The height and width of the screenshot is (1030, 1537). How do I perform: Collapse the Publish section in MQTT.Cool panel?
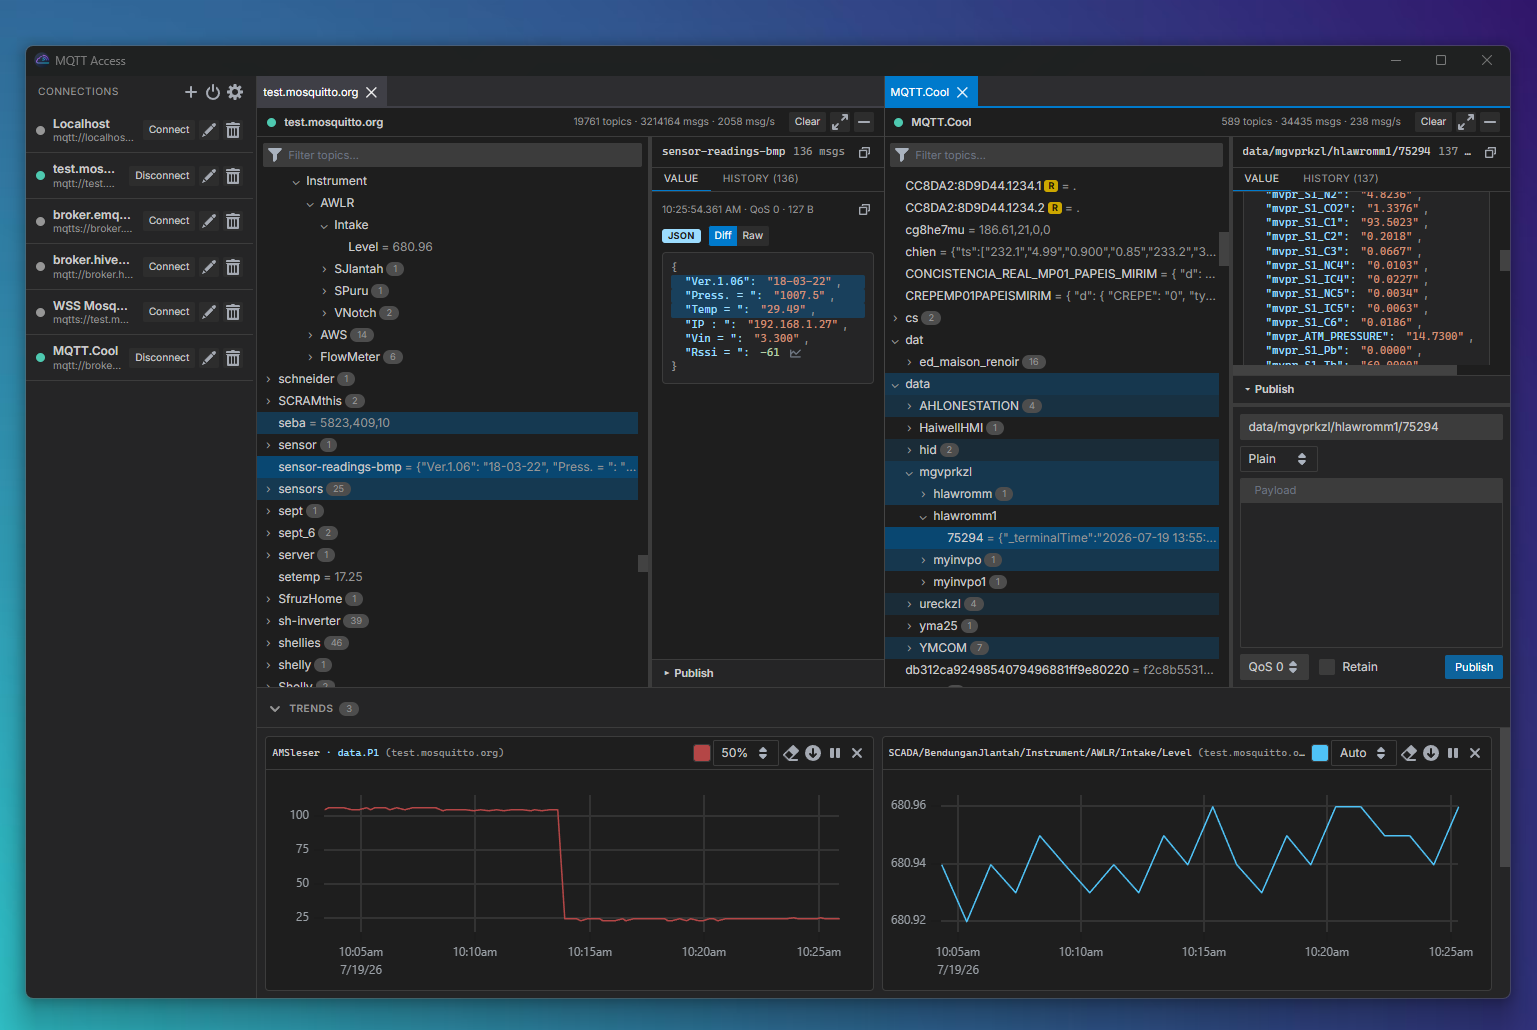(x=1269, y=390)
